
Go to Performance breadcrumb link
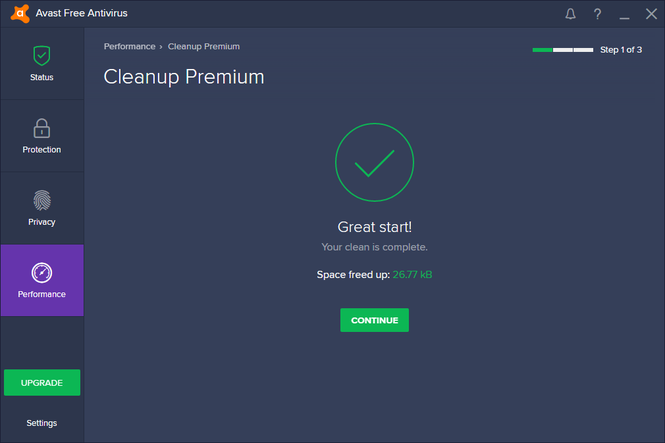point(129,47)
